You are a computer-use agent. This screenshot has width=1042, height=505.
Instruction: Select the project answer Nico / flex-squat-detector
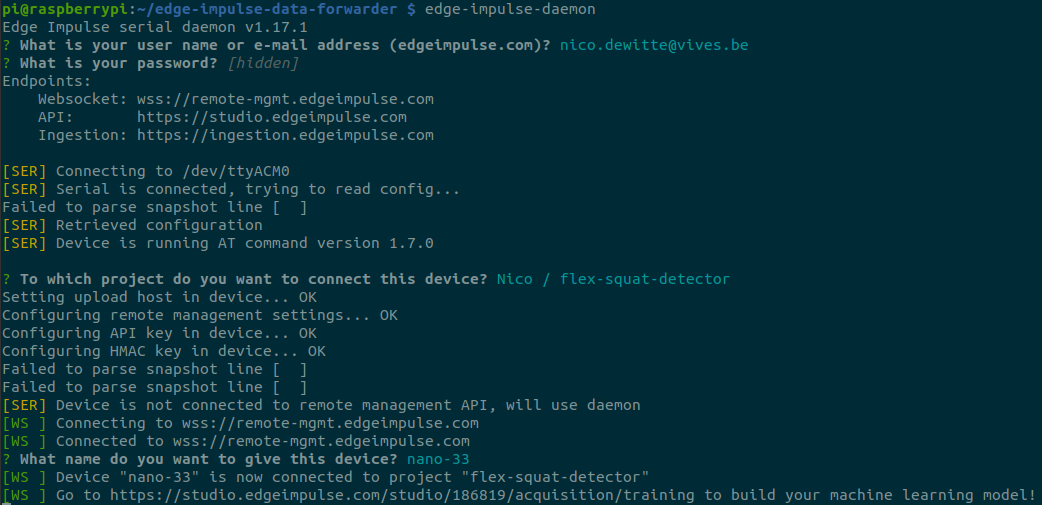click(x=613, y=279)
